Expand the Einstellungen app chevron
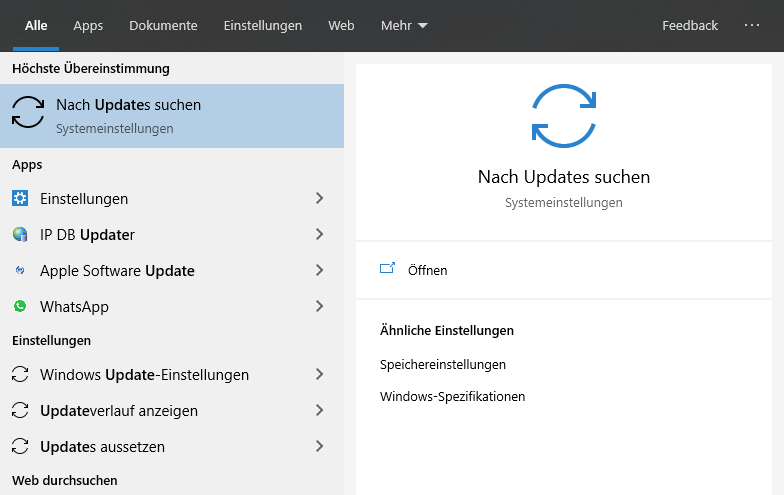 click(x=320, y=198)
